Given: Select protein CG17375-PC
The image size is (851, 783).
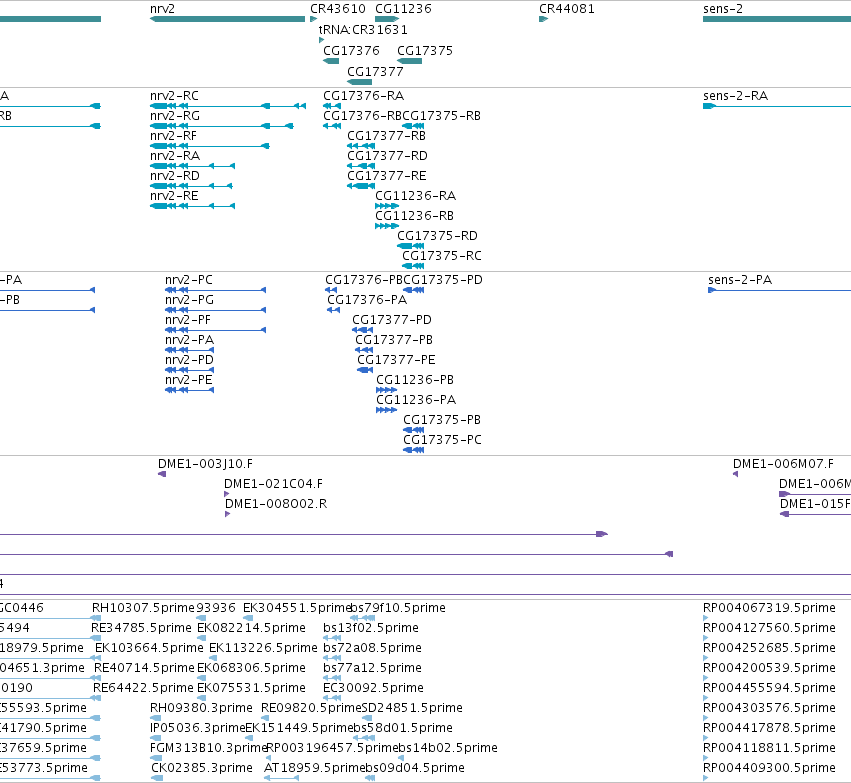Looking at the screenshot, I should (442, 441).
